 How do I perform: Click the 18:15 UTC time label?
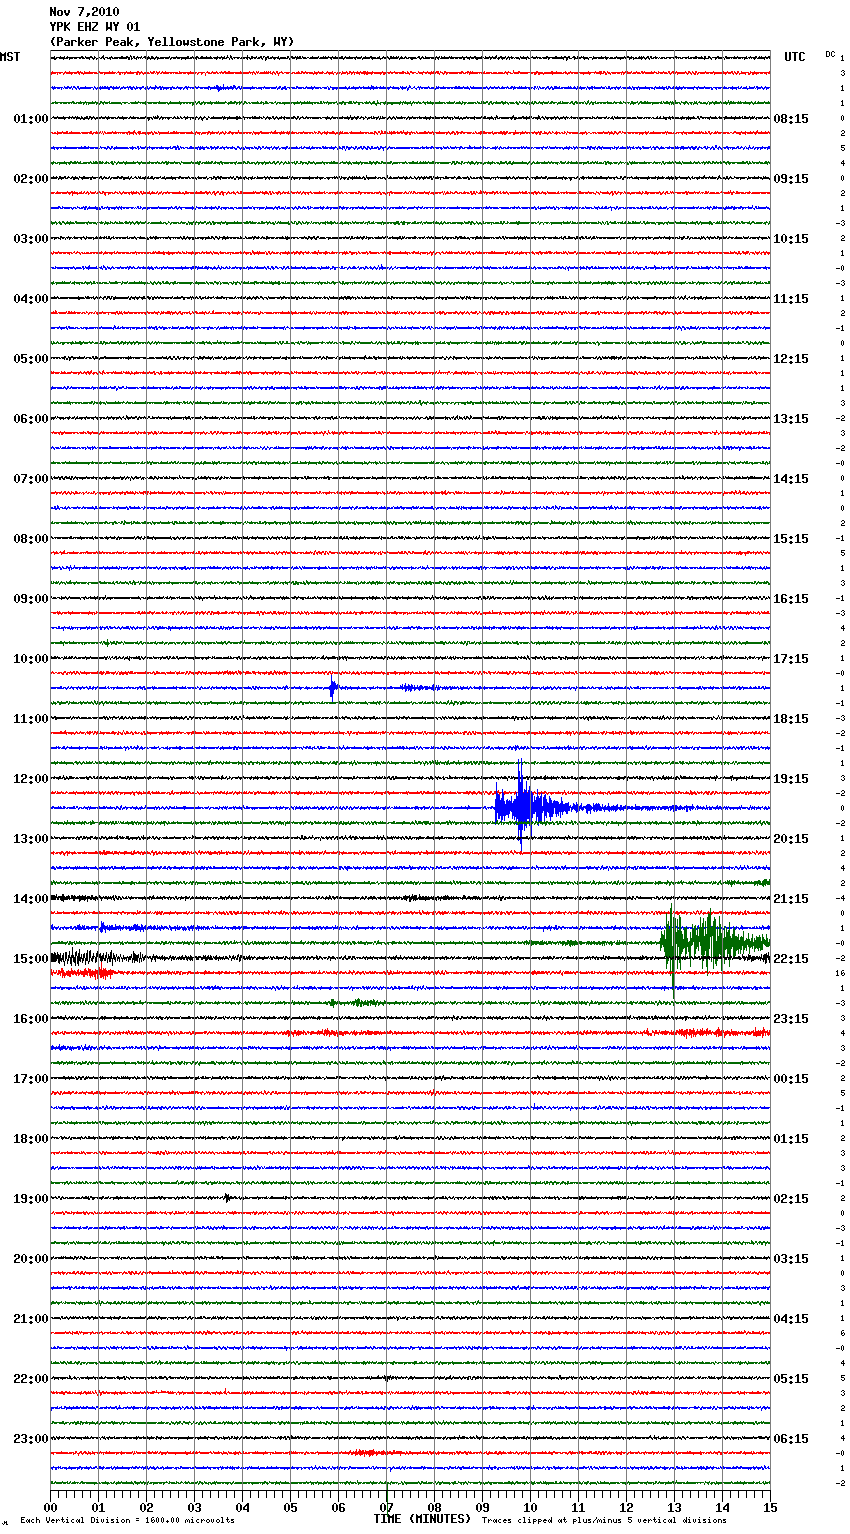(791, 719)
